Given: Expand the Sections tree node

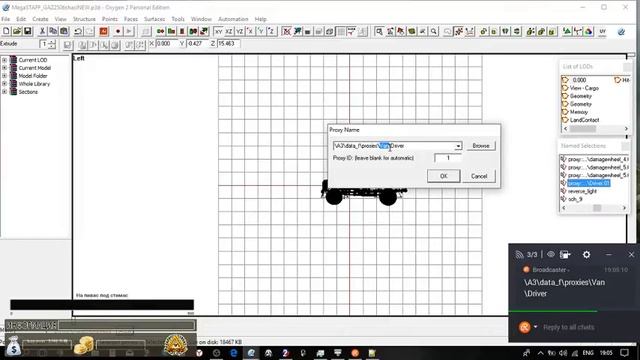Looking at the screenshot, I should coord(4,92).
